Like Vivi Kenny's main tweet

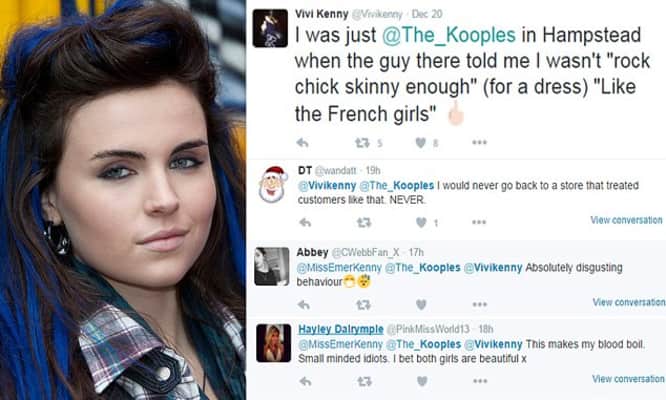coord(420,143)
